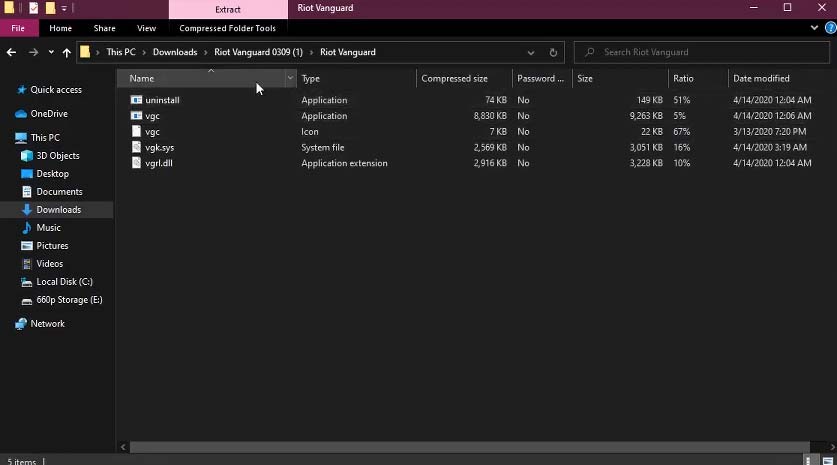Image resolution: width=837 pixels, height=465 pixels.
Task: Switch to the Large icons view
Action: (x=827, y=461)
